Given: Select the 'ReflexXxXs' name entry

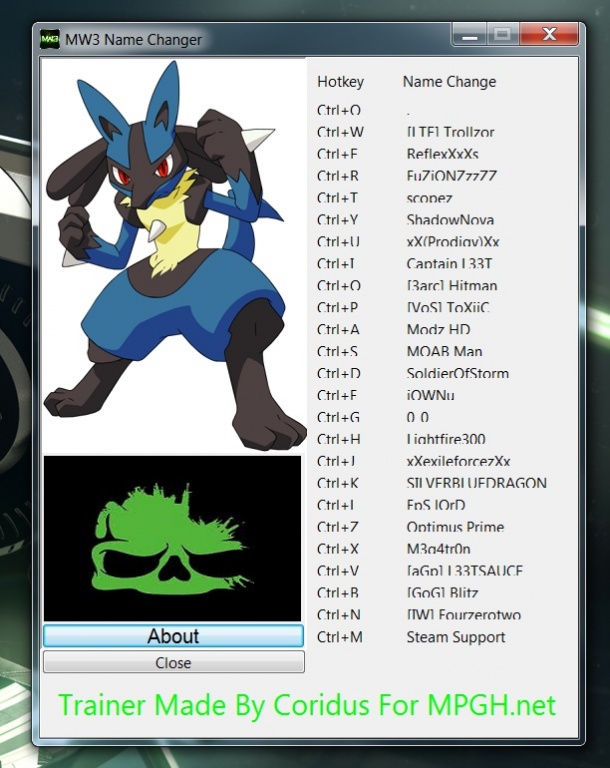Looking at the screenshot, I should (x=442, y=154).
